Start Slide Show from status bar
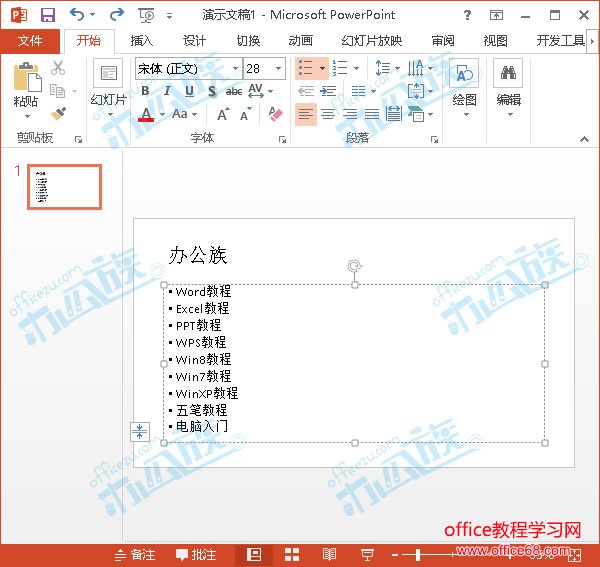 coord(367,554)
